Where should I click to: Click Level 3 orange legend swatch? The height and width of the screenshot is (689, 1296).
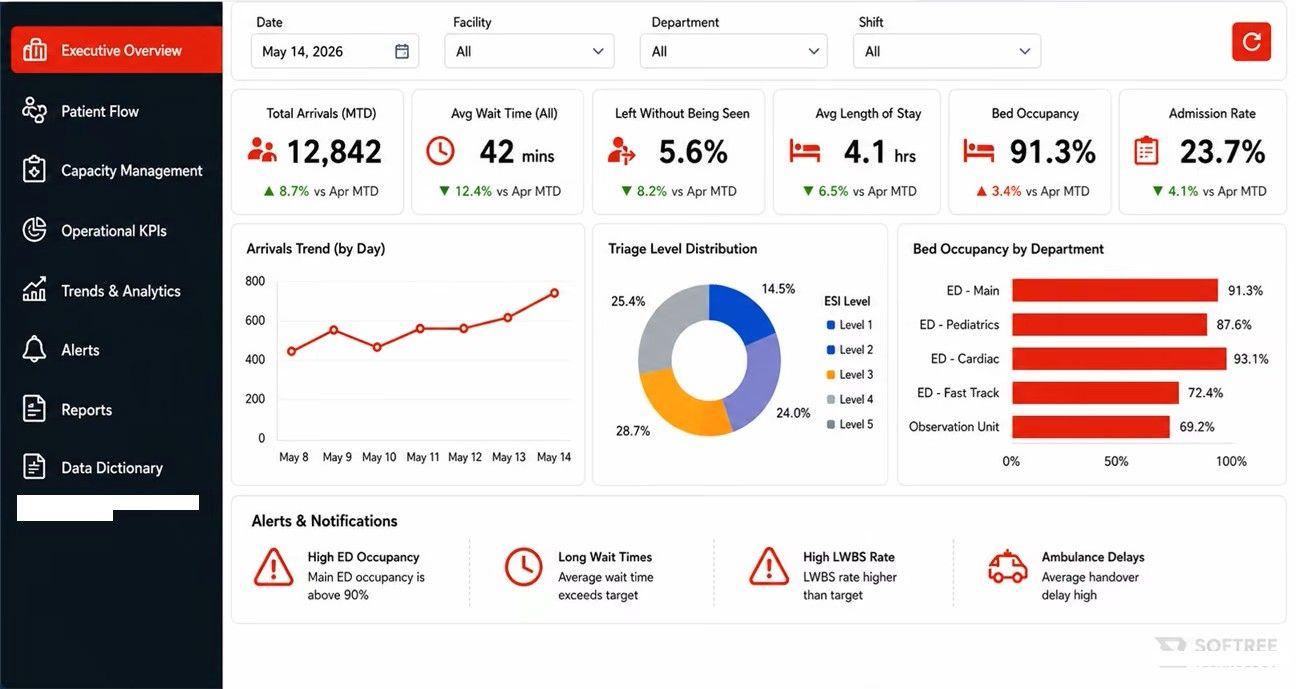[x=830, y=375]
